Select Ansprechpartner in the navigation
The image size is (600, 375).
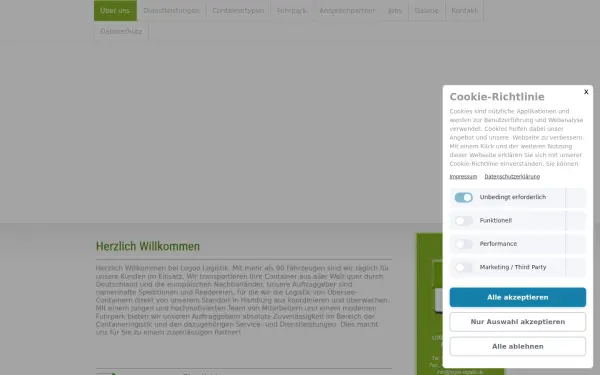tap(347, 10)
